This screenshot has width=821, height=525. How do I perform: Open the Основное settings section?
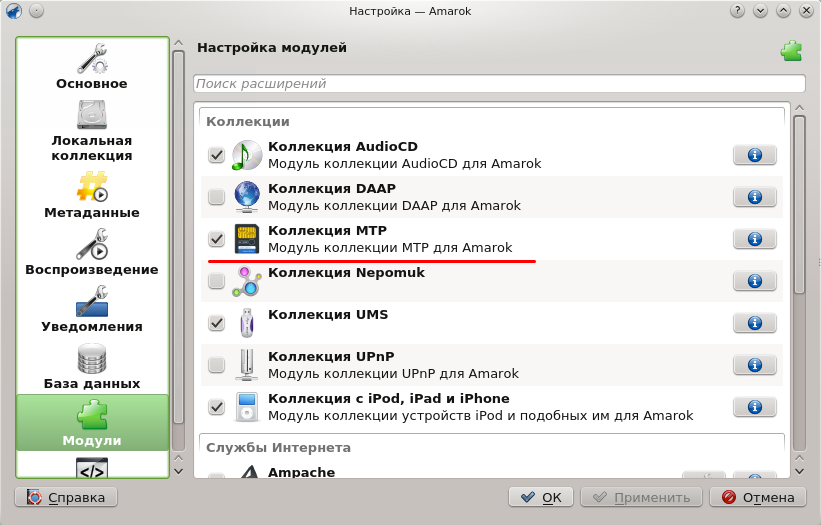coord(92,66)
